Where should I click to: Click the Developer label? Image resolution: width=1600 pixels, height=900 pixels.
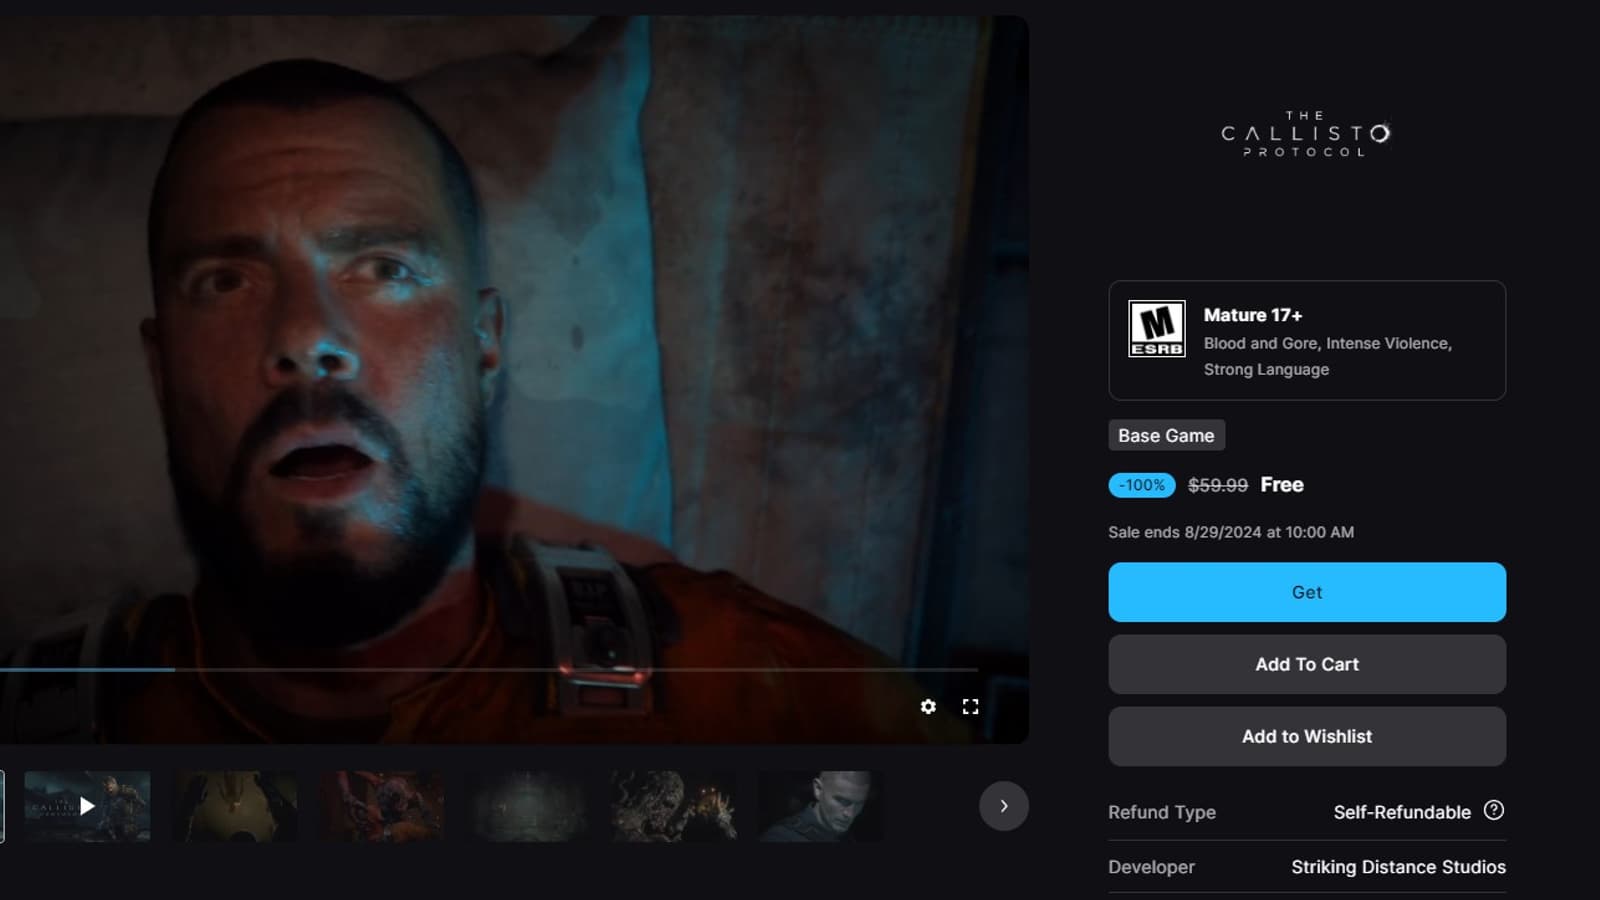pyautogui.click(x=1151, y=867)
